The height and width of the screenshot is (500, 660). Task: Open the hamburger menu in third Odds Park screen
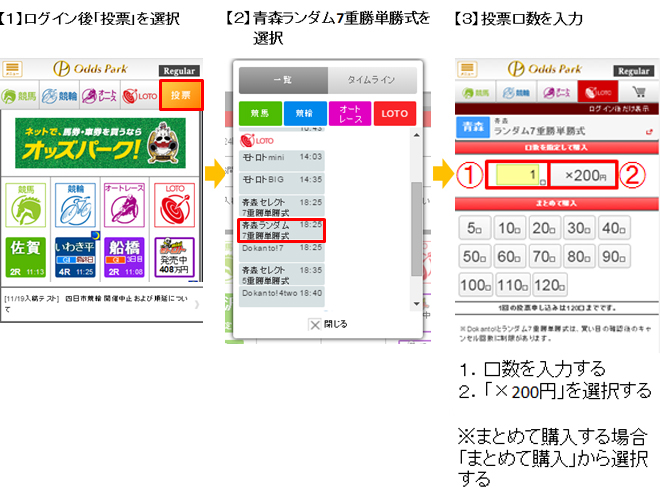[467, 69]
